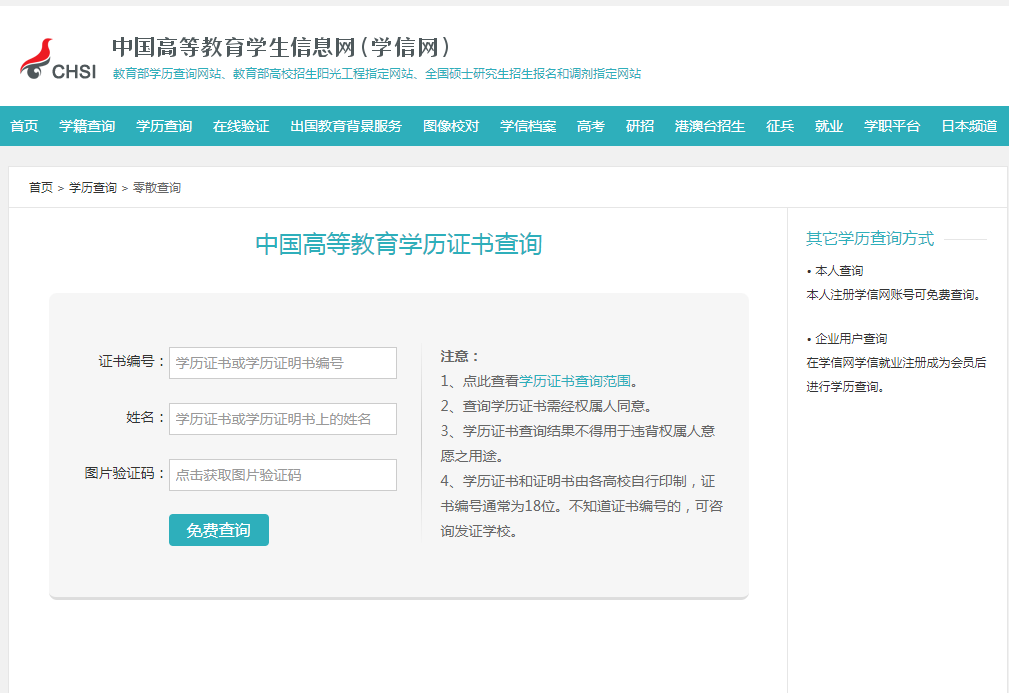Select 学历查询 in the top navigation
This screenshot has height=693, width=1009.
(x=164, y=126)
